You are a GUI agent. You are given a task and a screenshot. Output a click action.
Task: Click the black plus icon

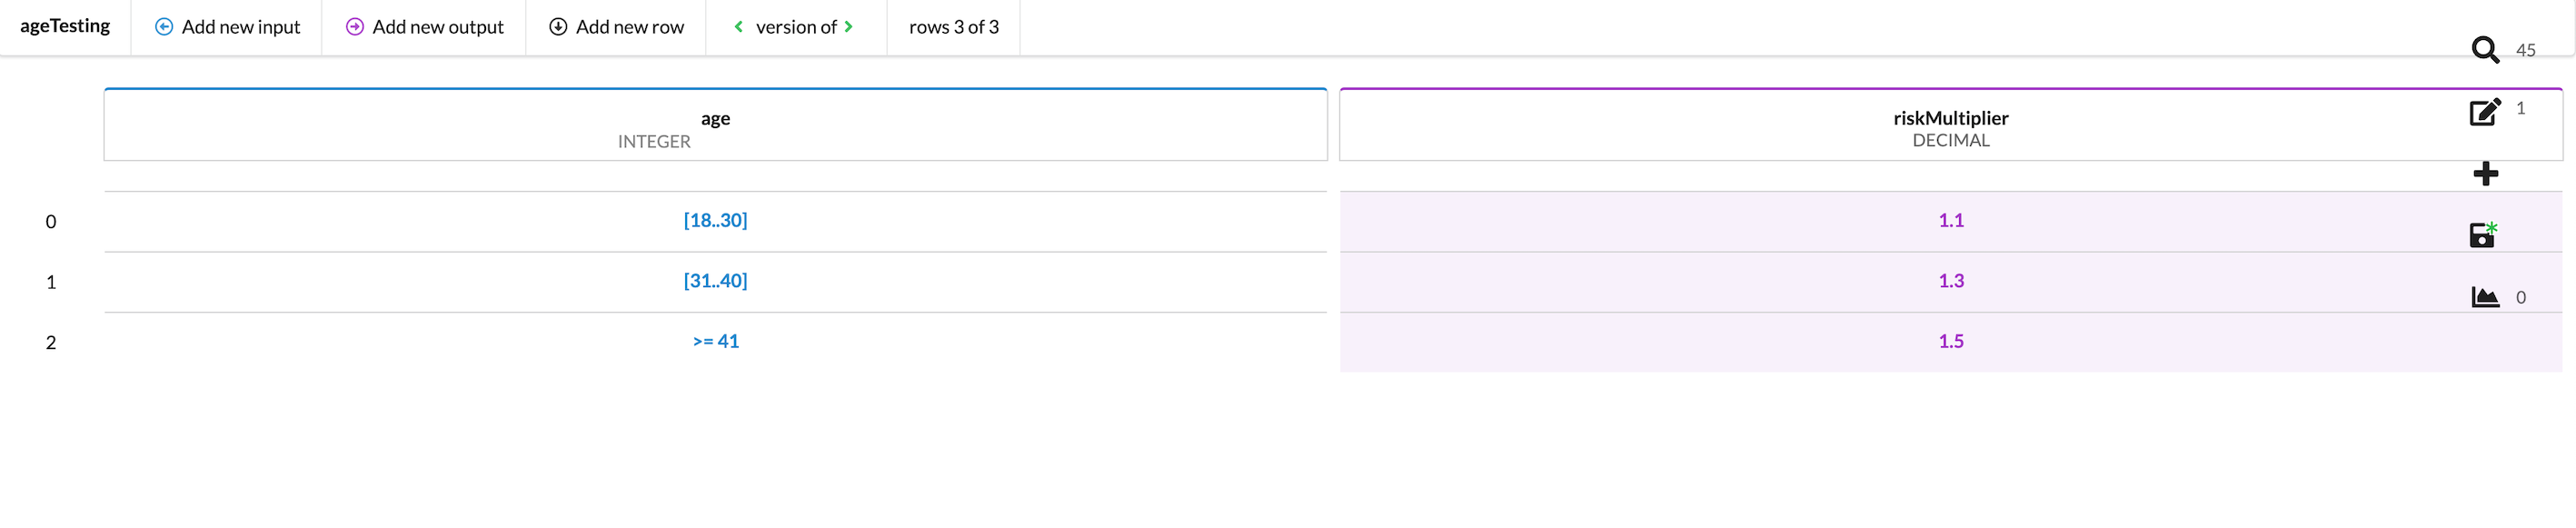2485,174
